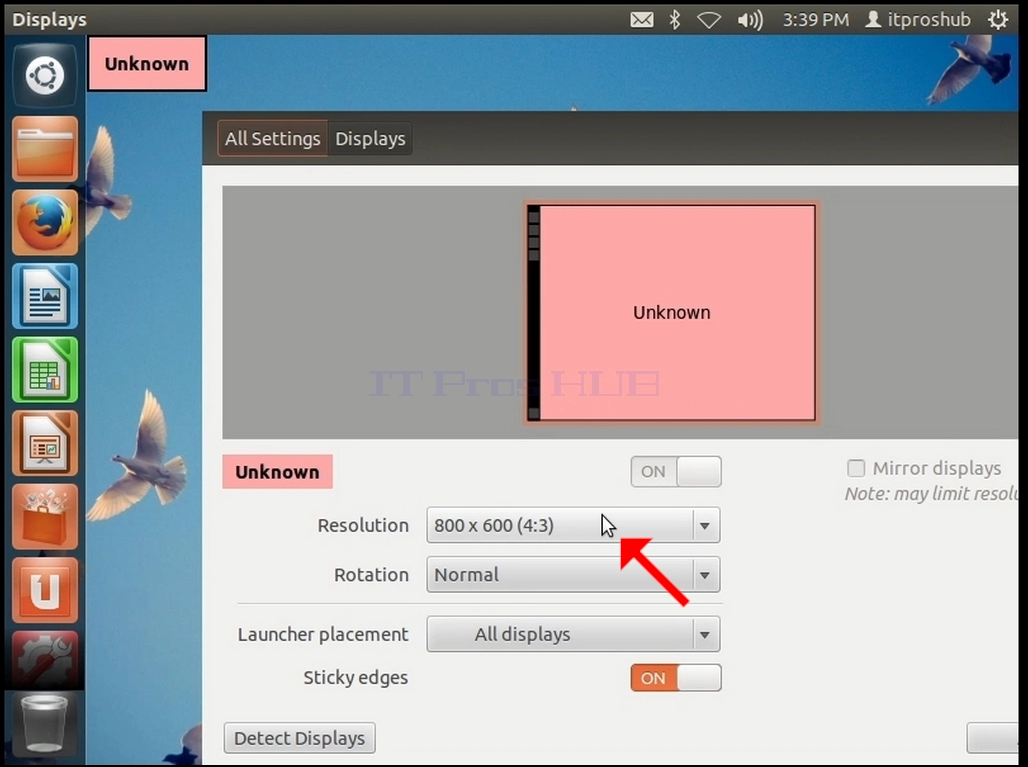The height and width of the screenshot is (767, 1028).
Task: Select the Displays breadcrumb button
Action: point(370,138)
